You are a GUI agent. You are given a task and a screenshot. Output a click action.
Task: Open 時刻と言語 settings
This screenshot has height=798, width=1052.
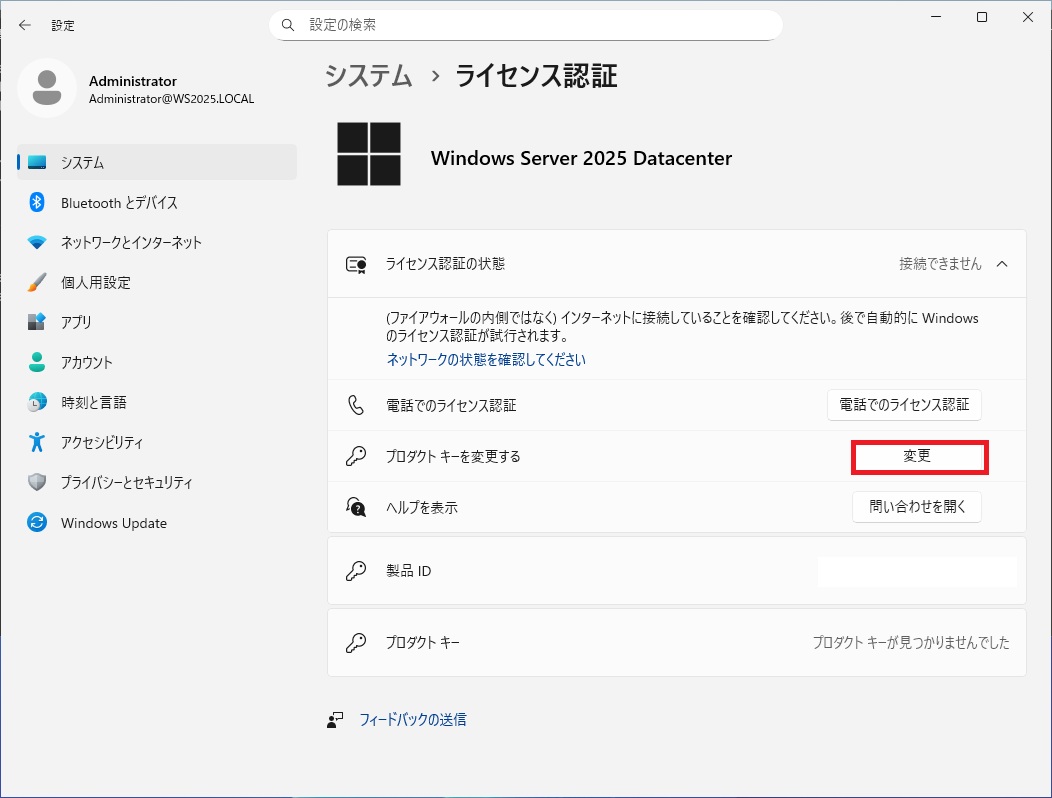(x=157, y=402)
